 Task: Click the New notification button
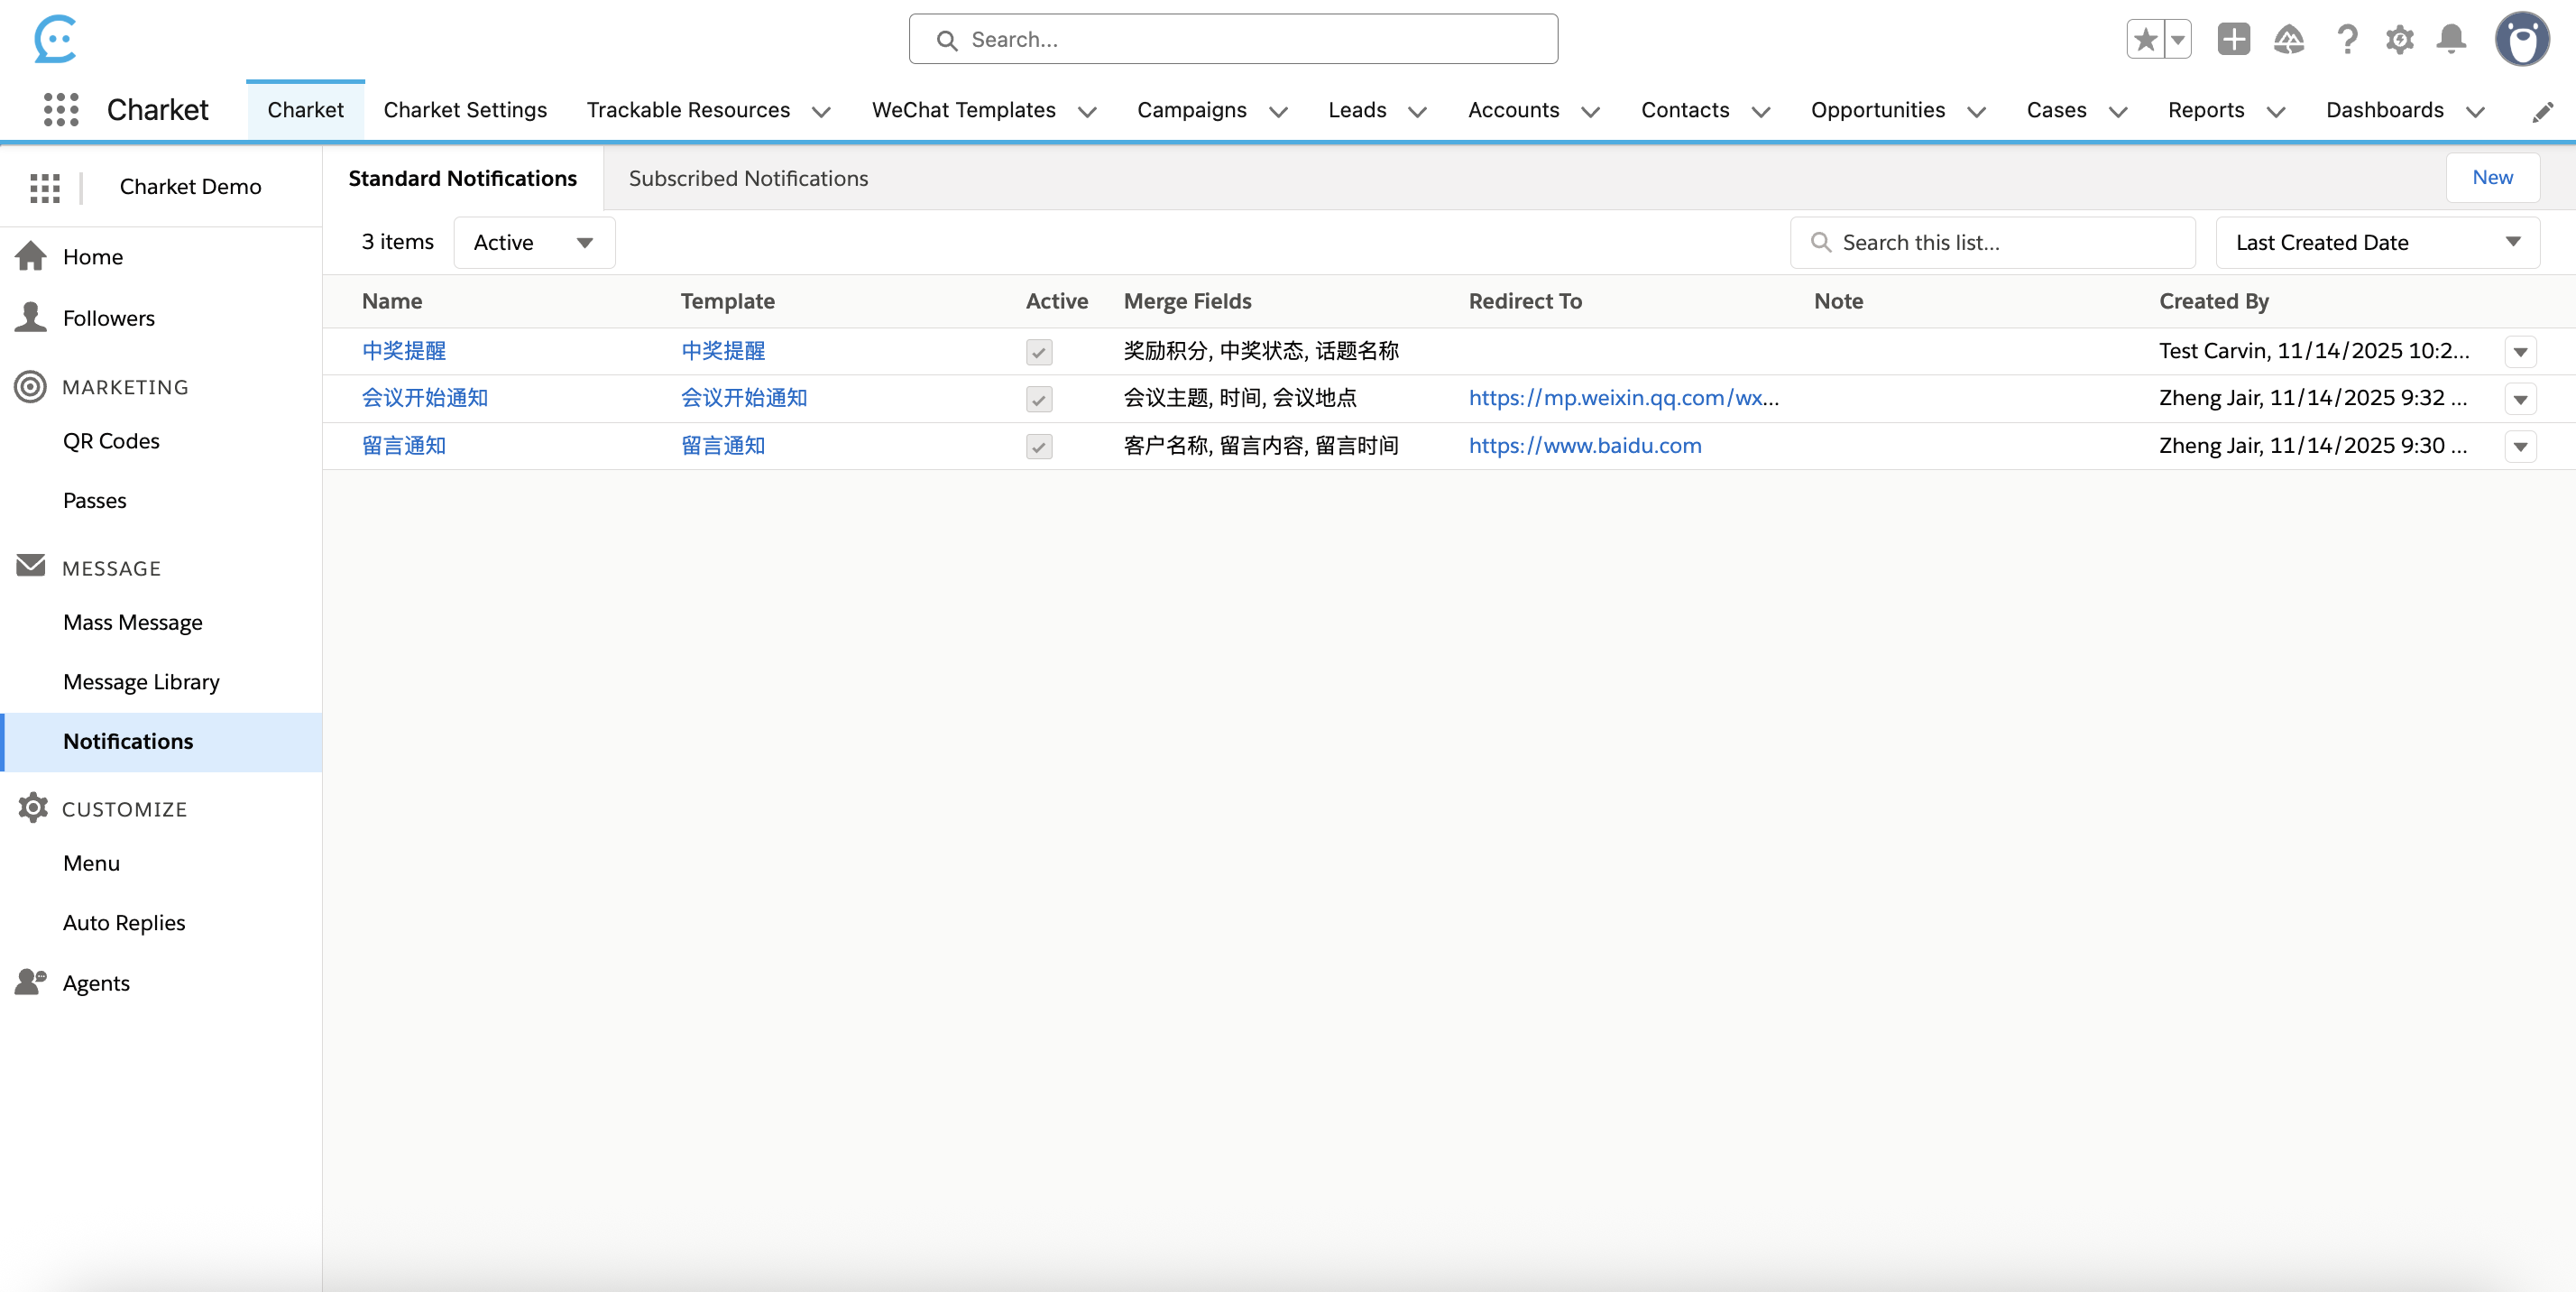[2492, 177]
